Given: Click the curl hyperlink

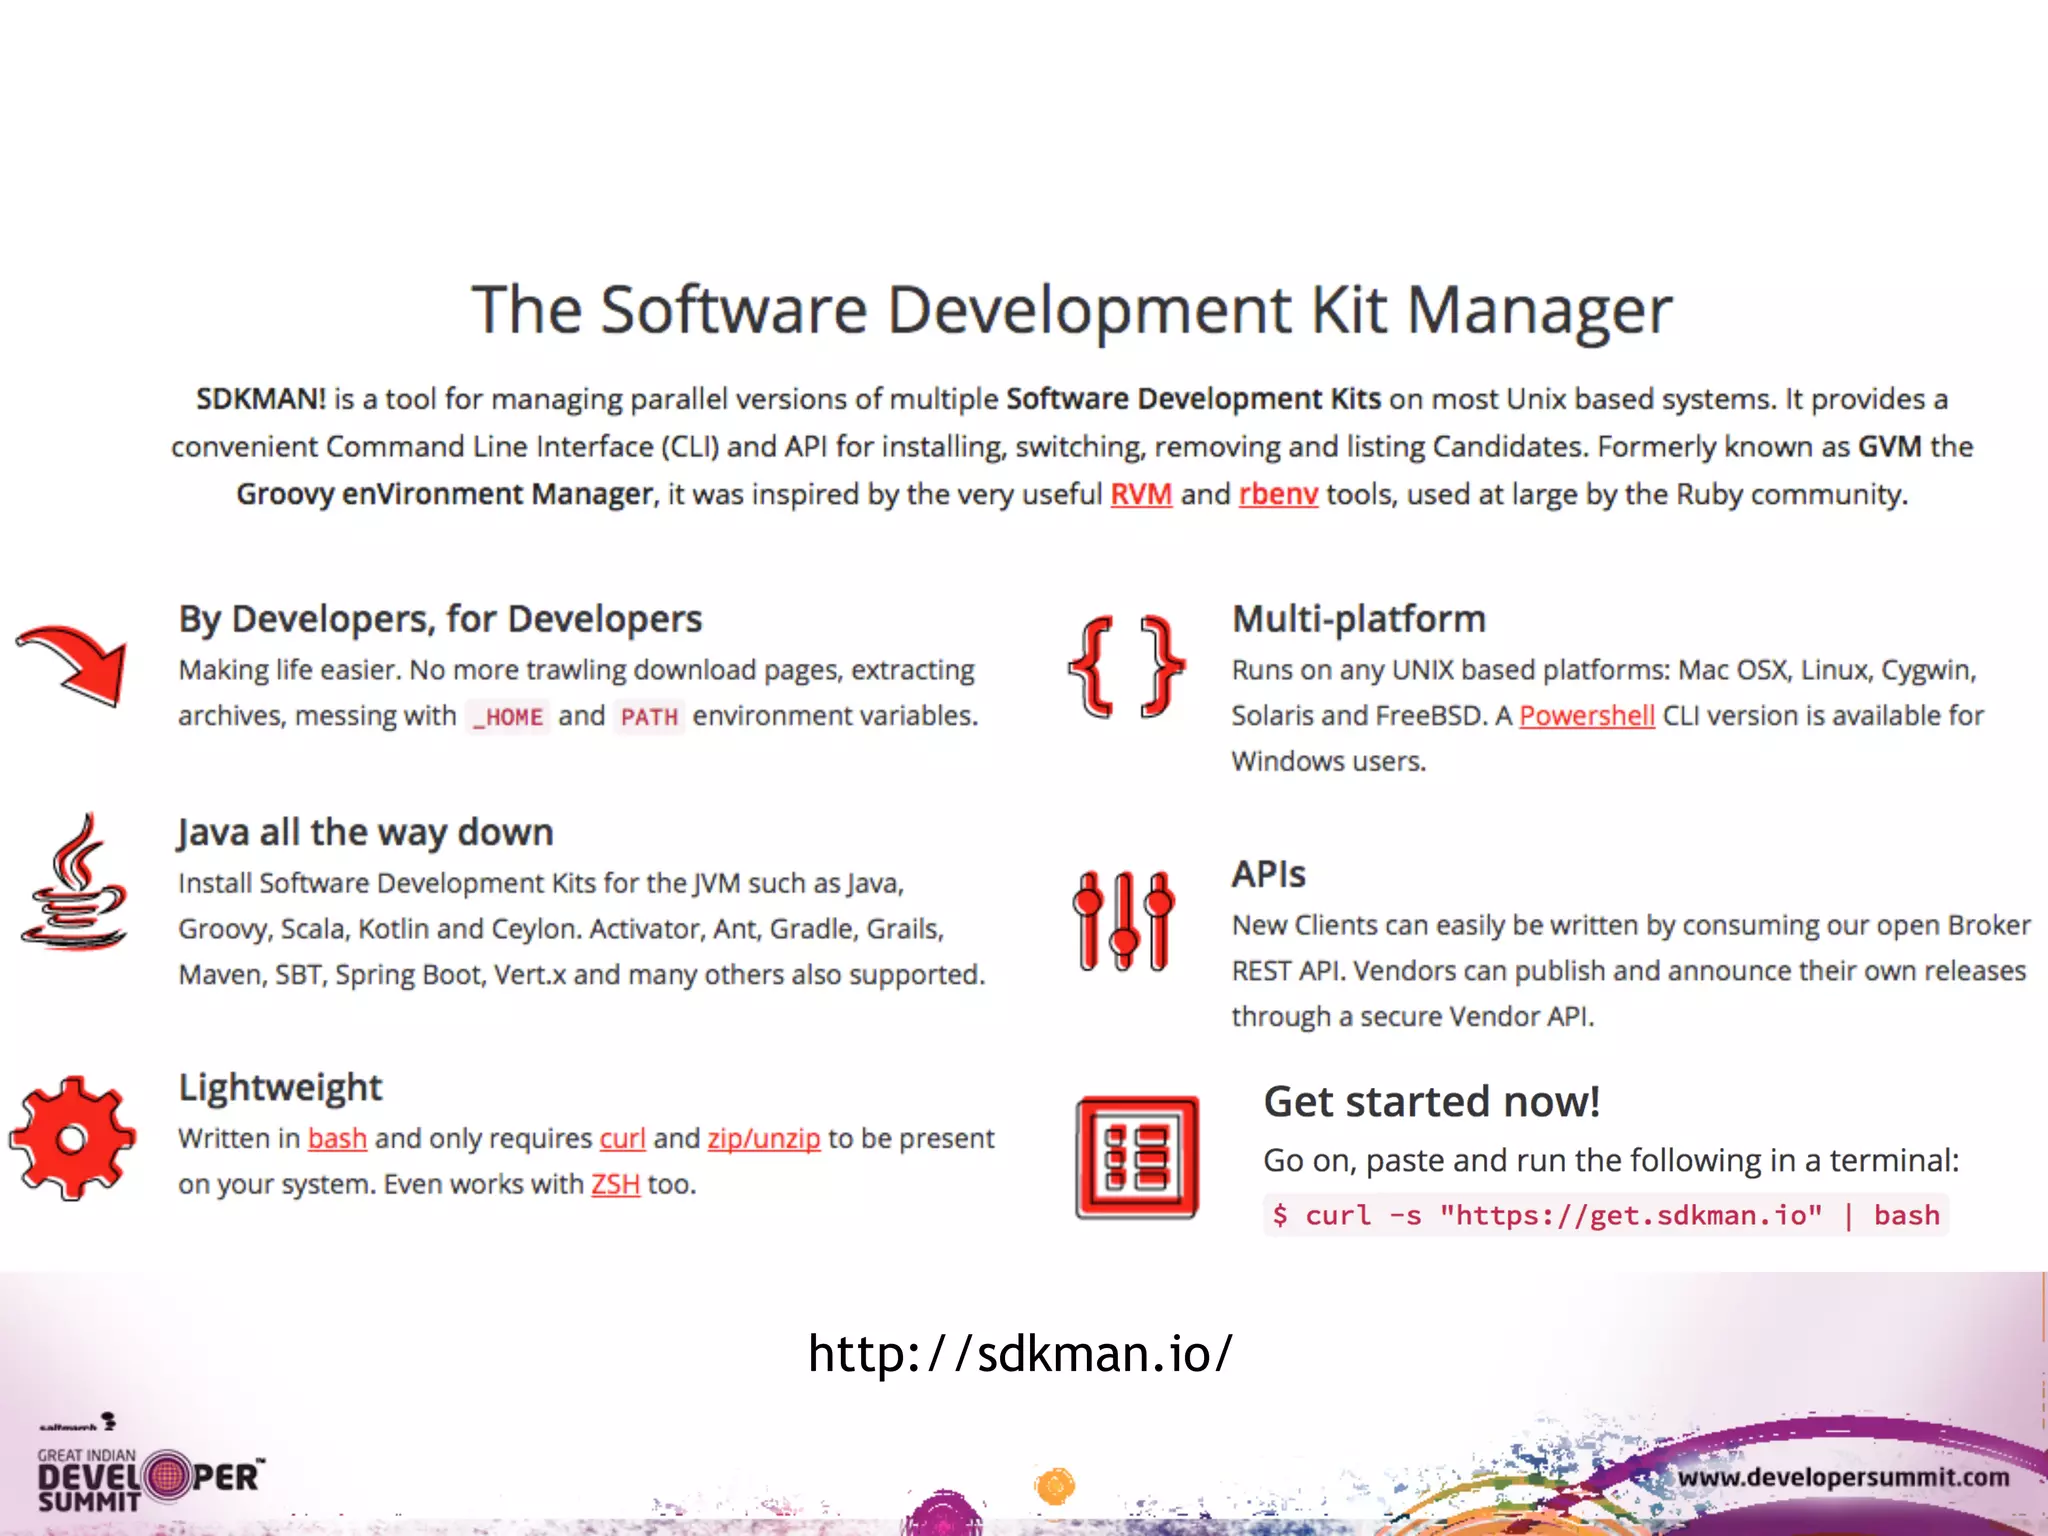Looking at the screenshot, I should (622, 1139).
